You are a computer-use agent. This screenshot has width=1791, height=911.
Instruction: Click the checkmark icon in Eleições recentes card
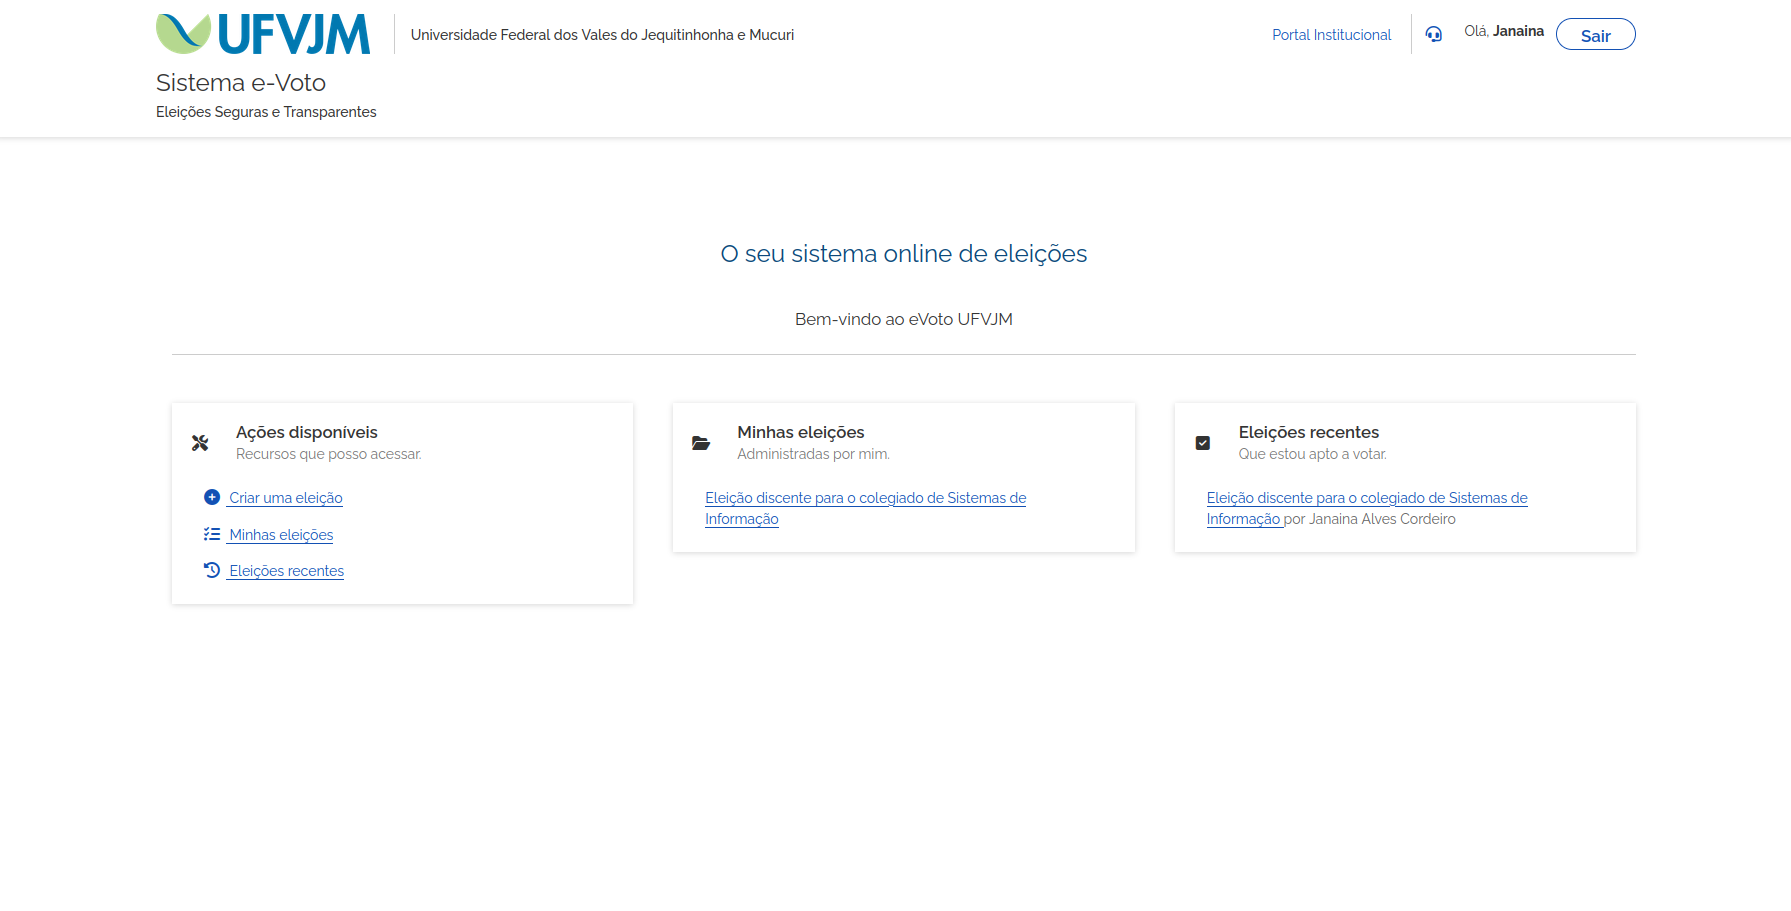(1203, 443)
